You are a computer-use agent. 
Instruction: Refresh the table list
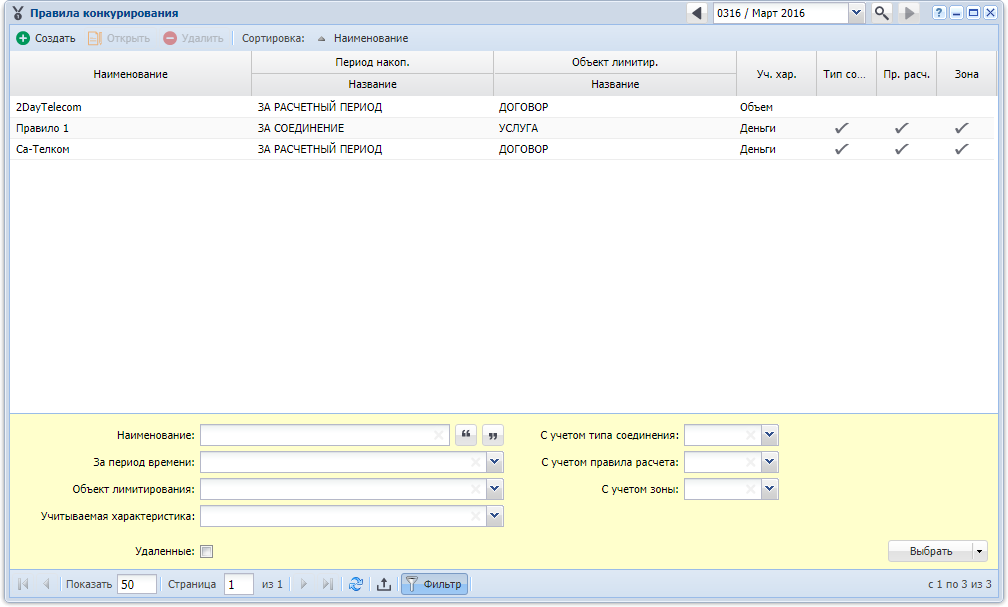[356, 584]
